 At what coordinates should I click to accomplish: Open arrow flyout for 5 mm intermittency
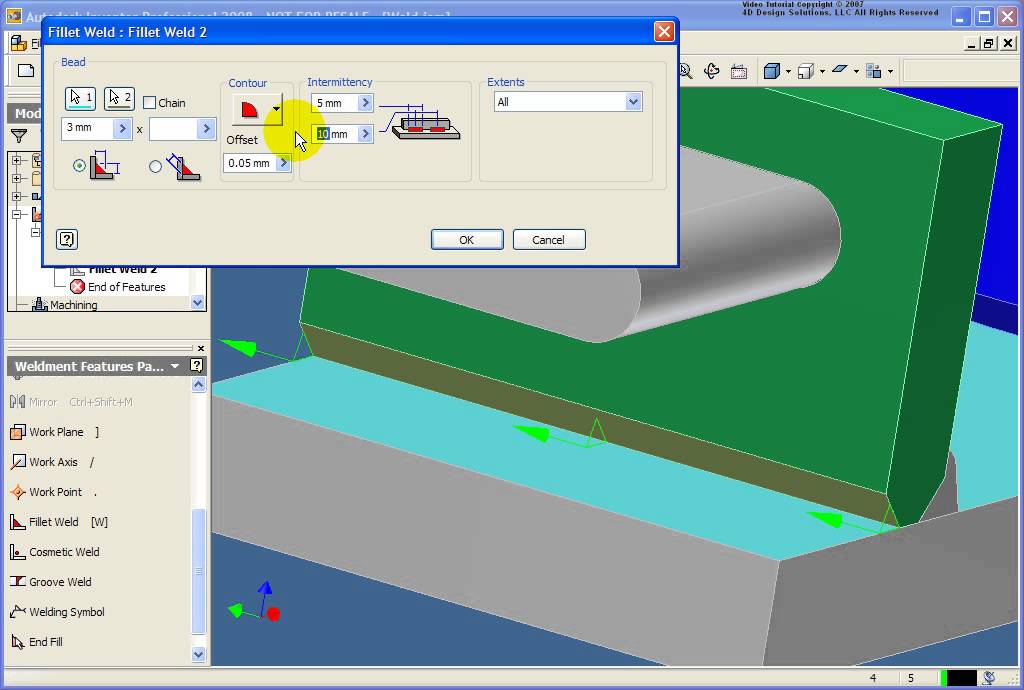click(x=366, y=103)
